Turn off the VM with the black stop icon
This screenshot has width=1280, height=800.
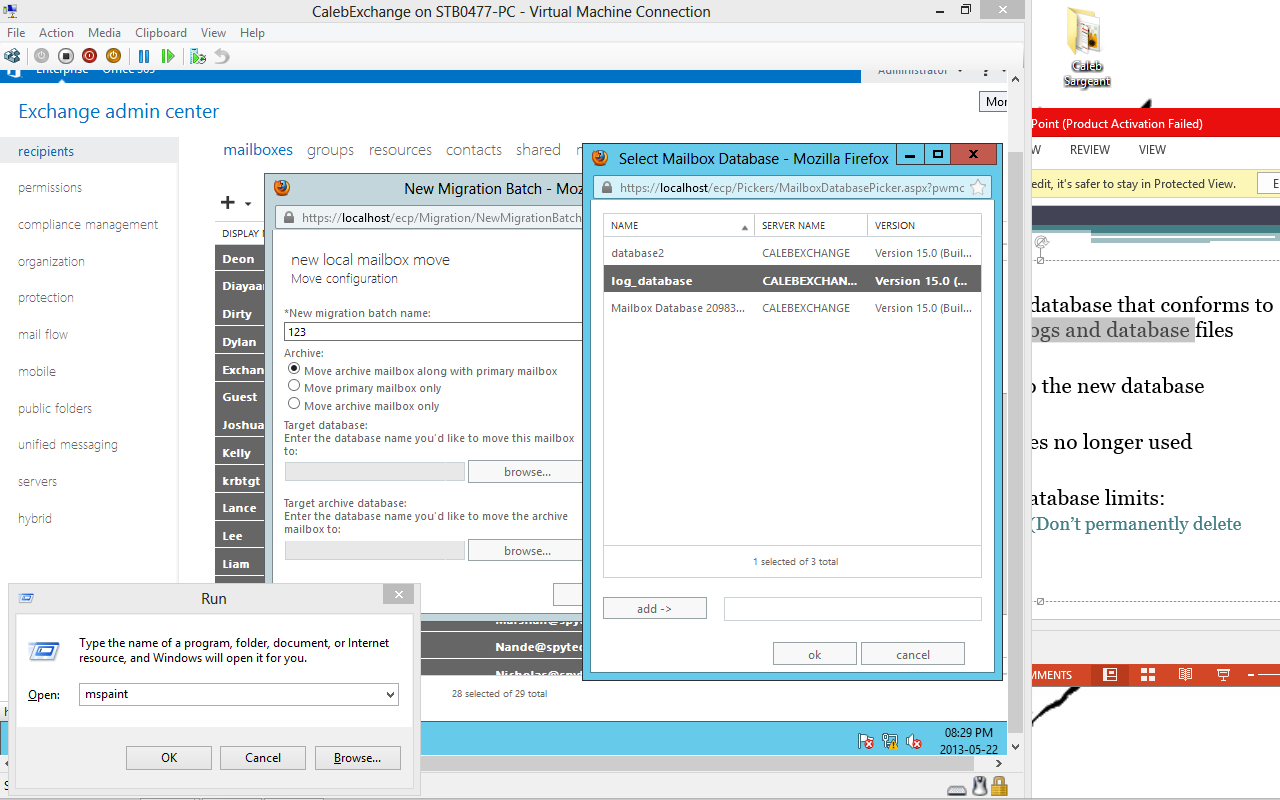coord(65,56)
